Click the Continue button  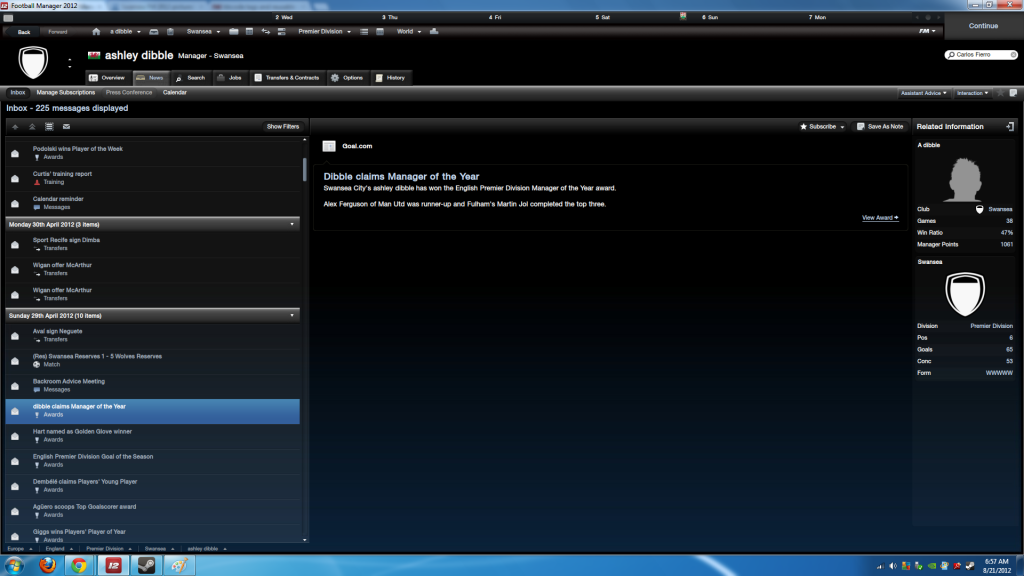click(x=983, y=26)
